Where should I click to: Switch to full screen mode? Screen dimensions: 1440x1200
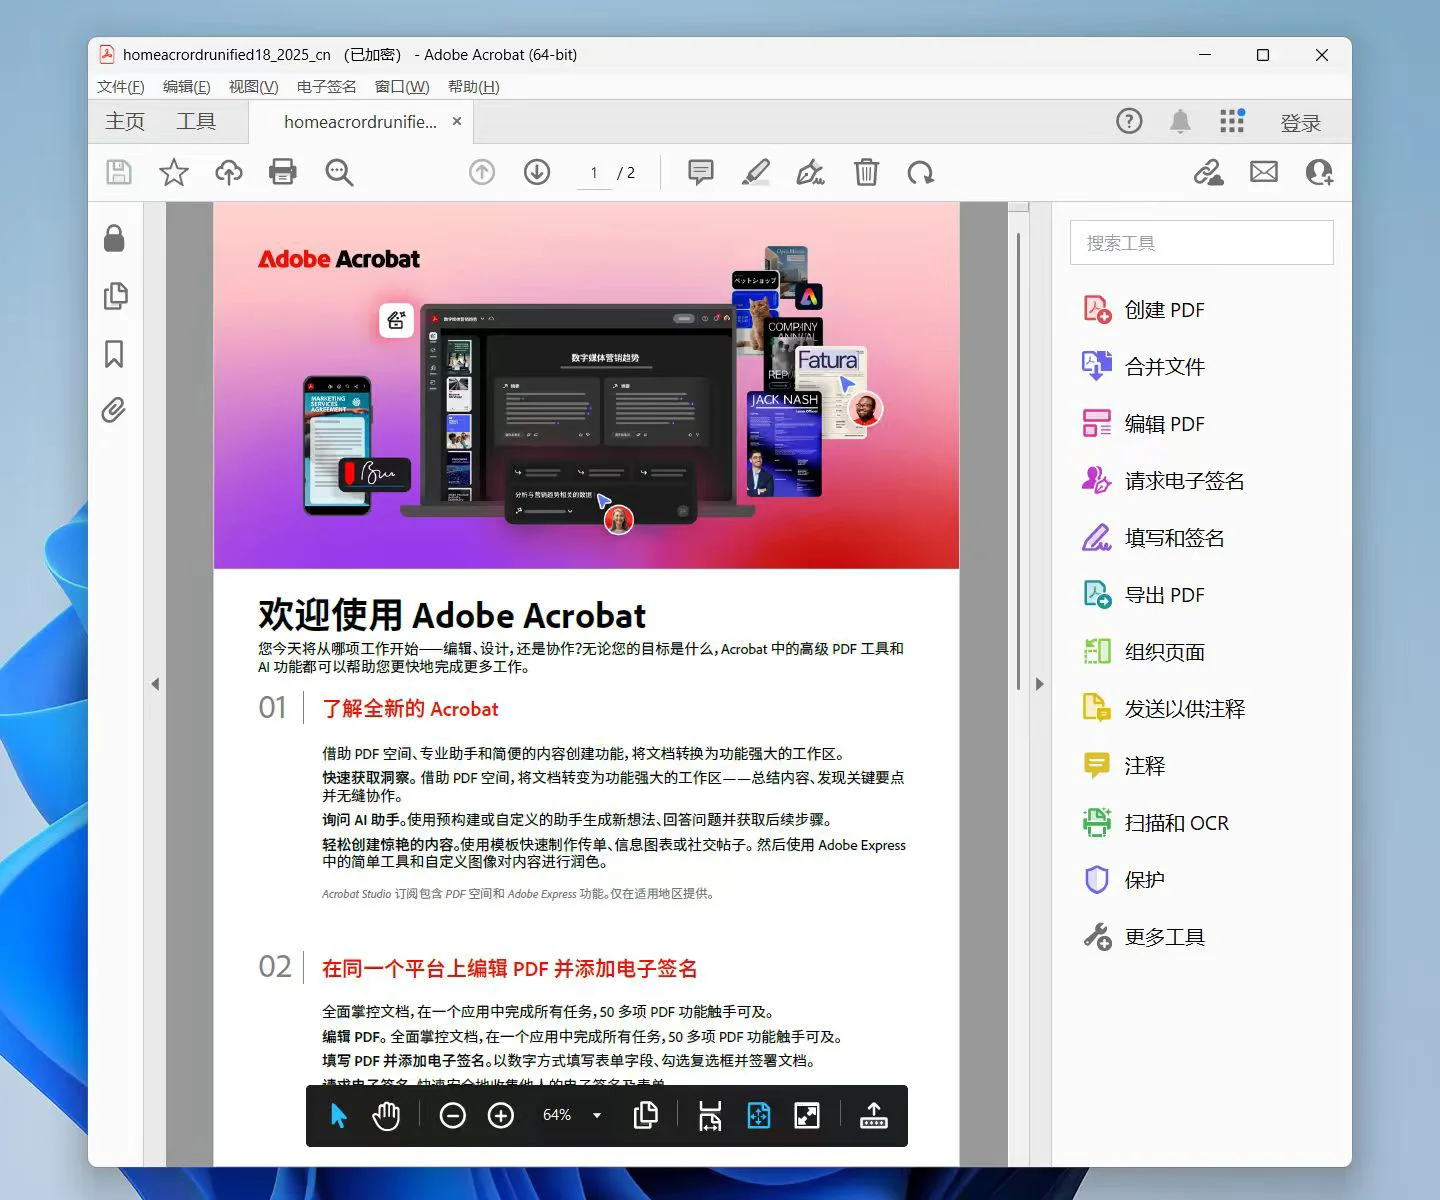pos(807,1115)
